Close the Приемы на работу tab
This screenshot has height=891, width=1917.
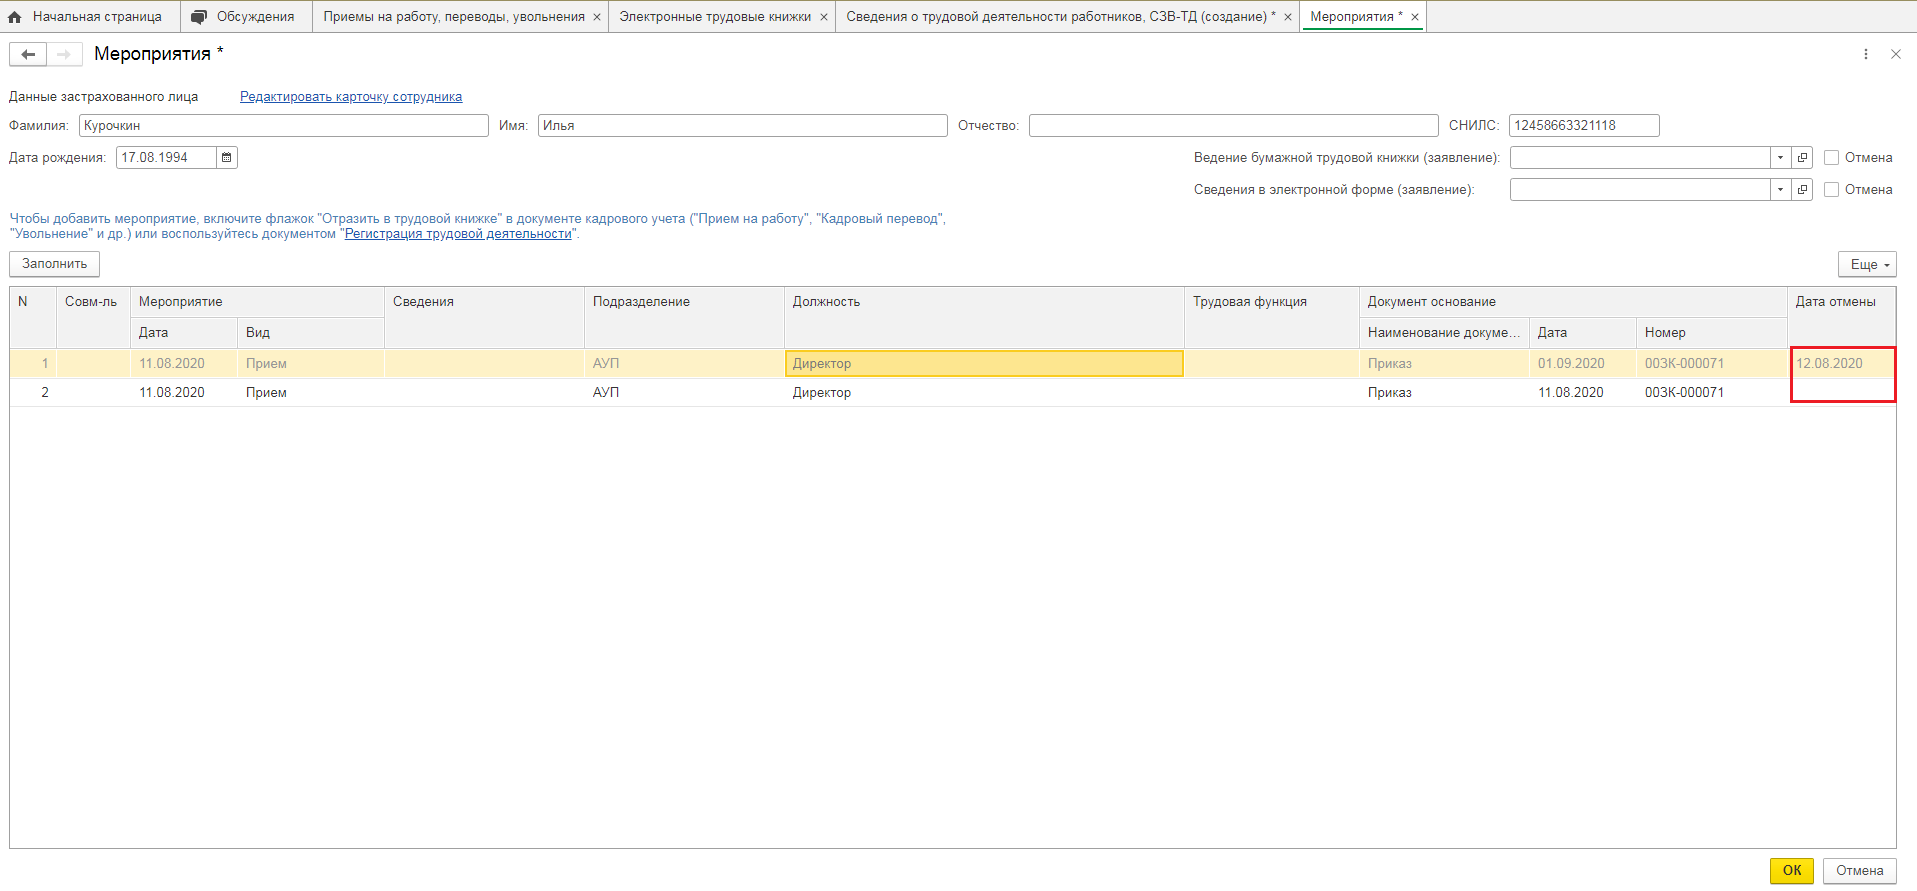pos(597,17)
